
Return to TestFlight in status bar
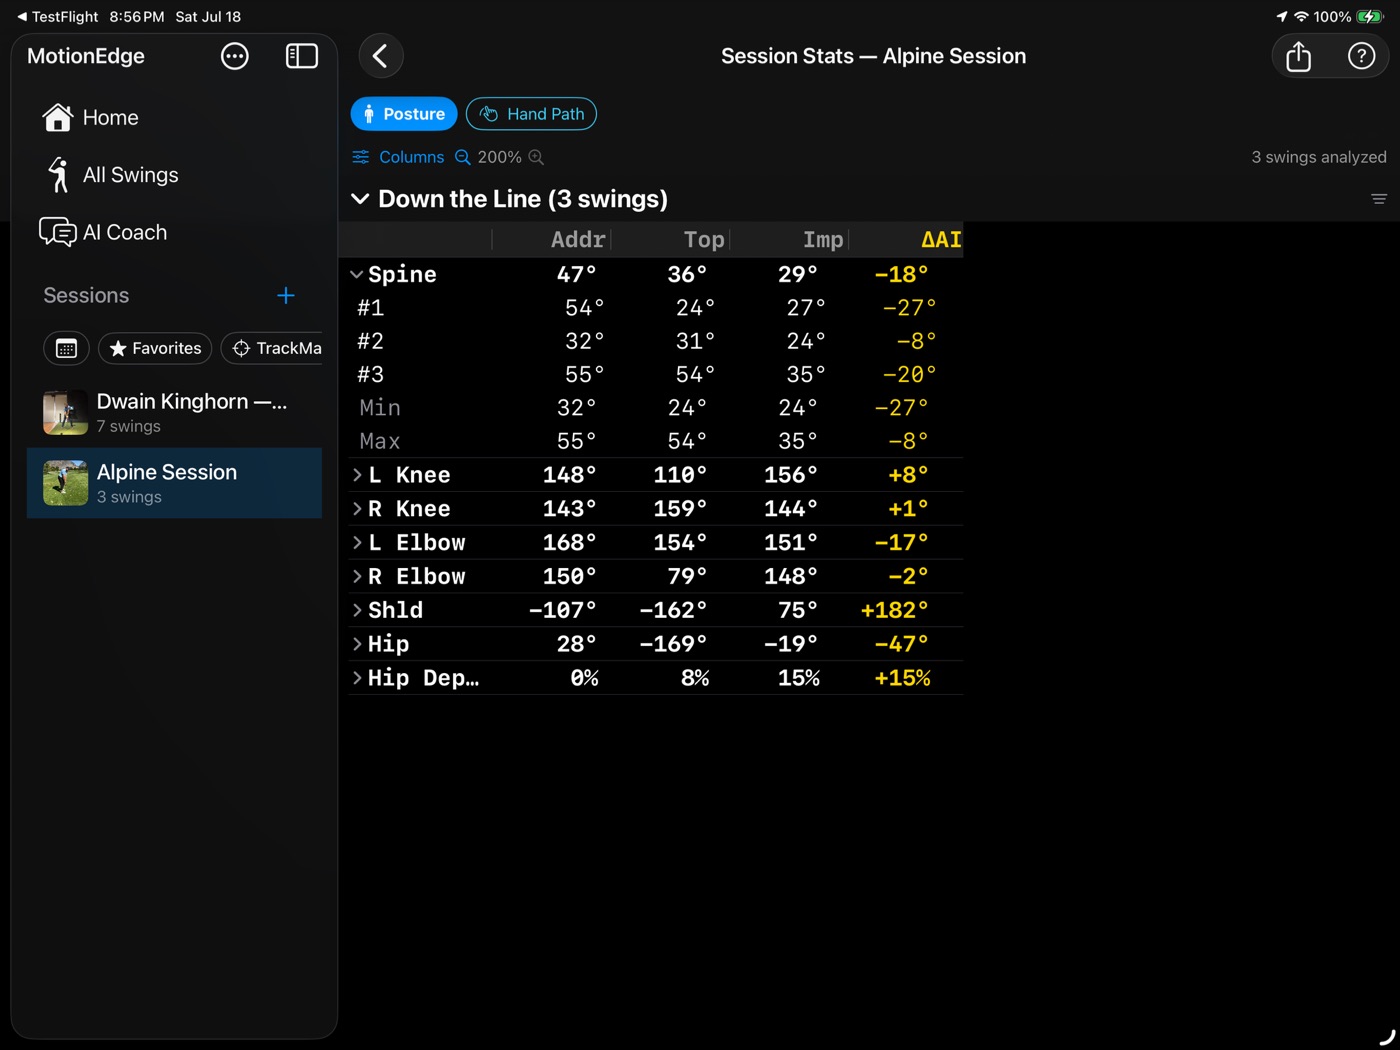[x=57, y=17]
